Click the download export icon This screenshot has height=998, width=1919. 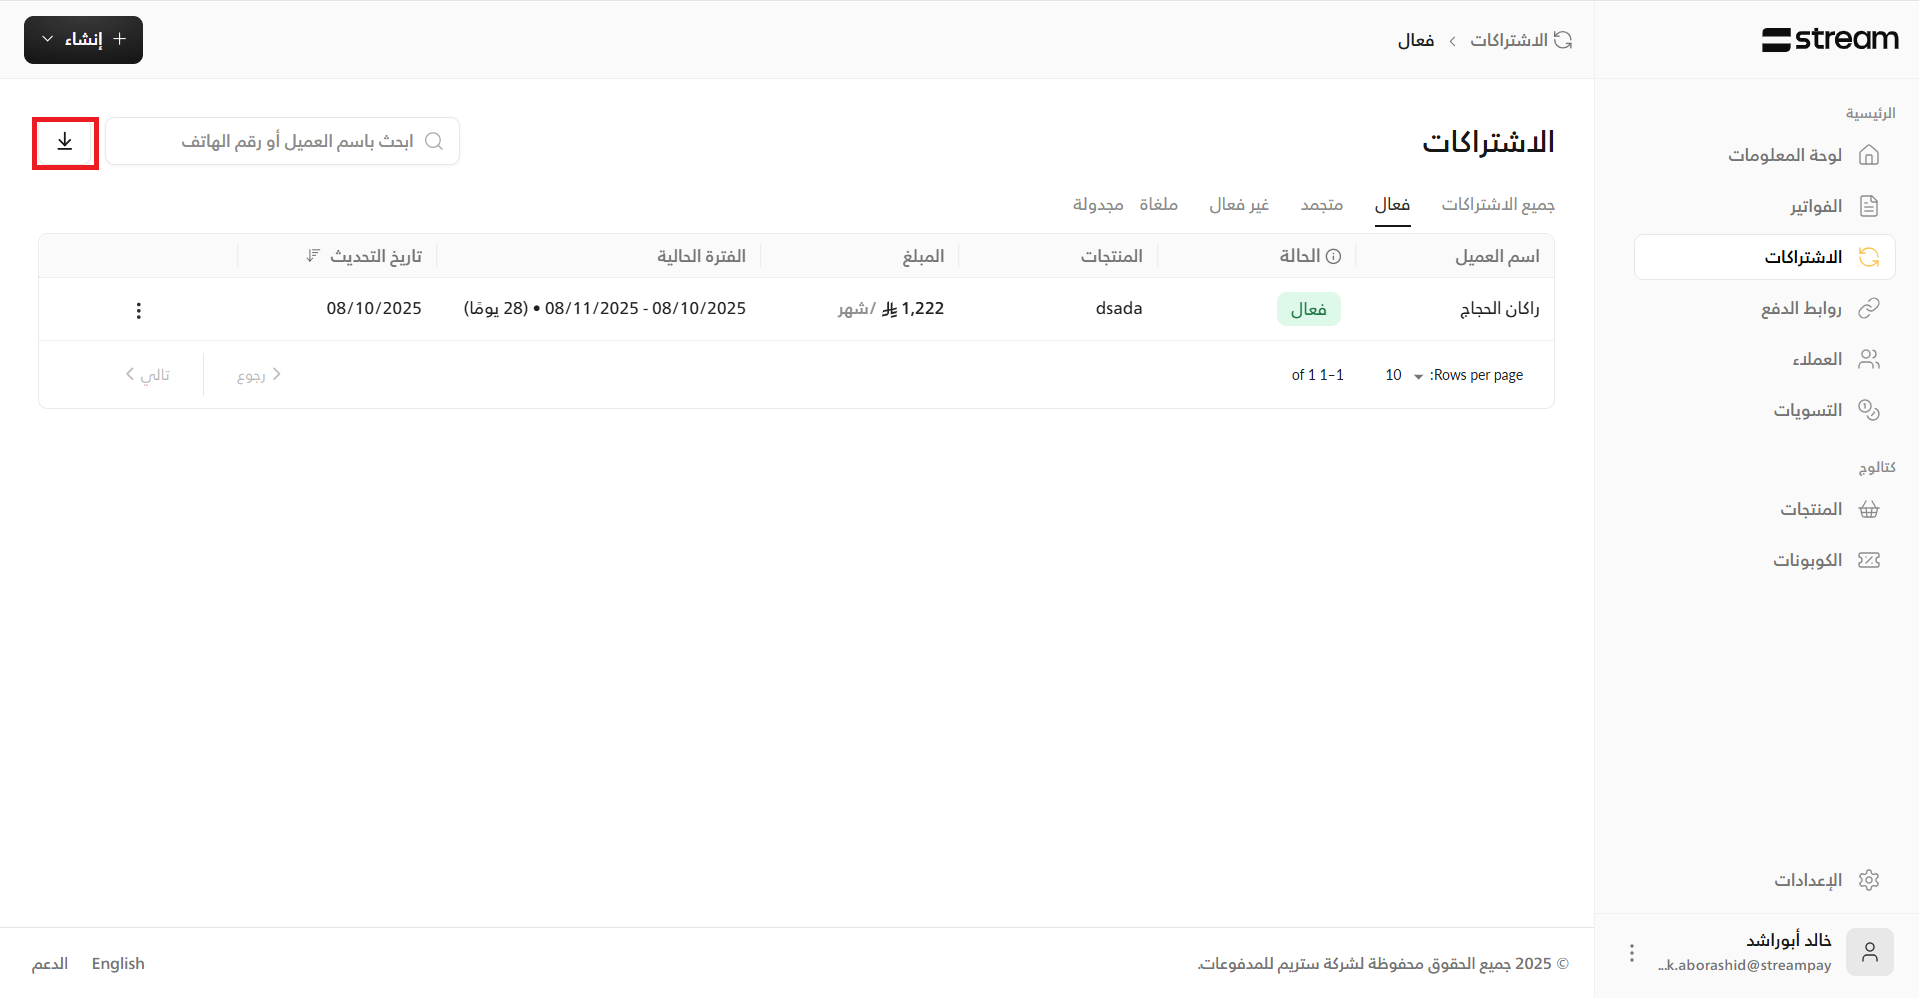click(x=65, y=142)
